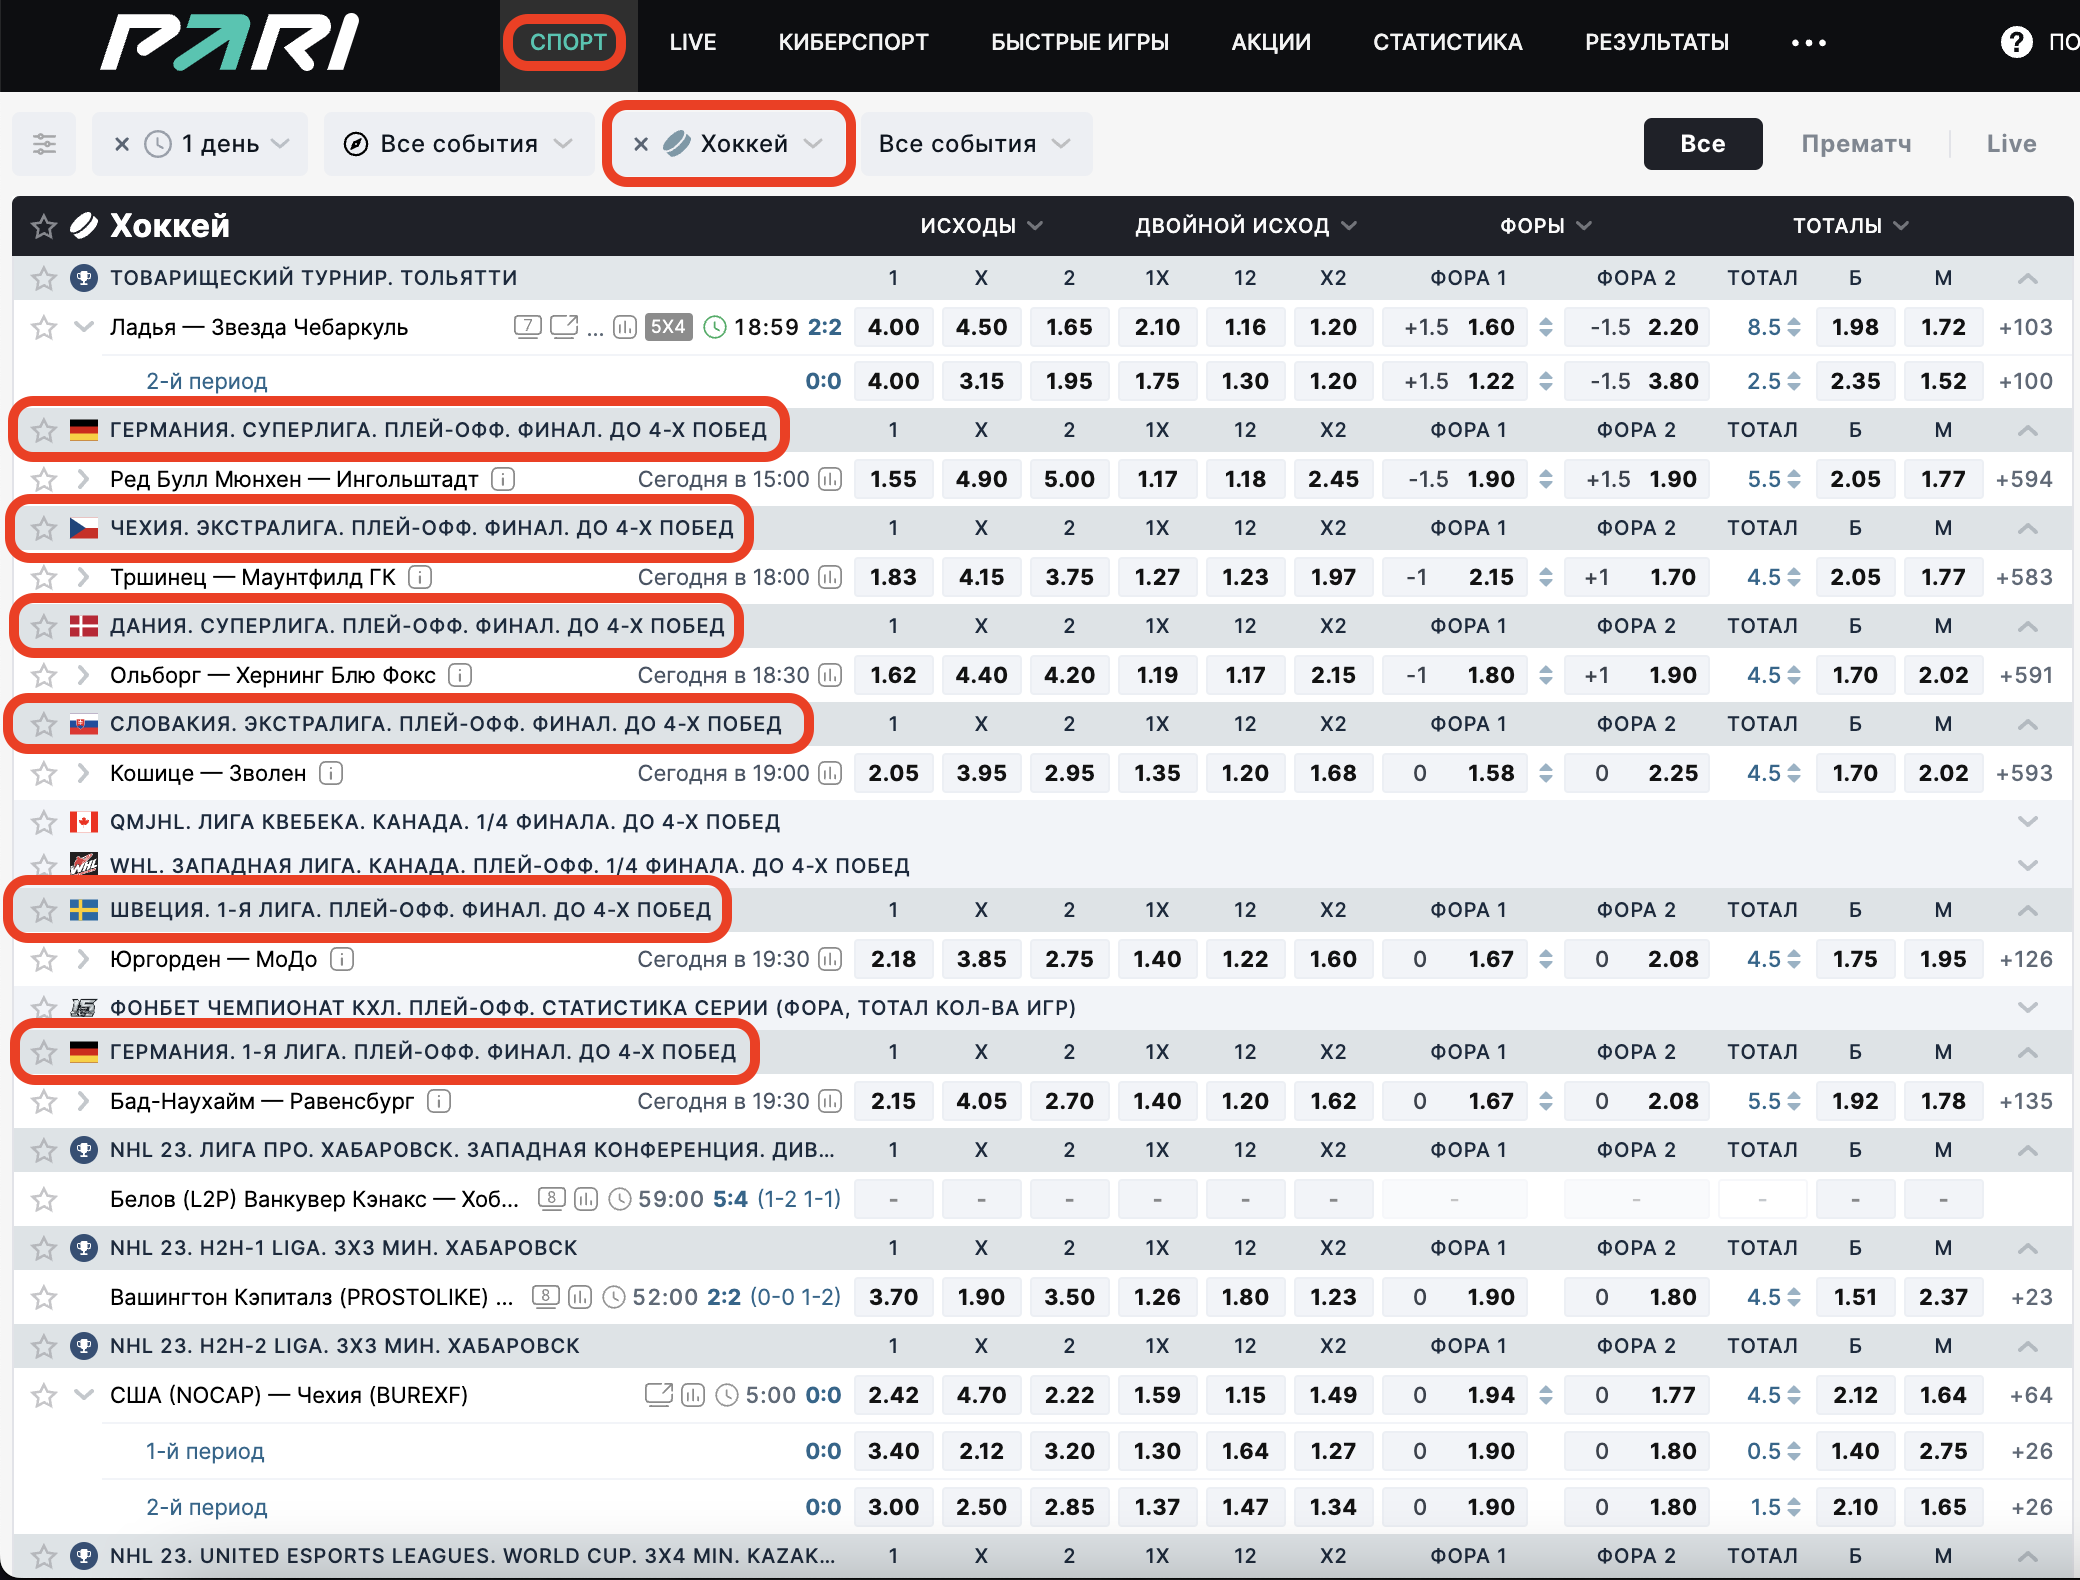The width and height of the screenshot is (2080, 1580).
Task: Favorite the Юргорден — МоДо match
Action: [x=43, y=959]
